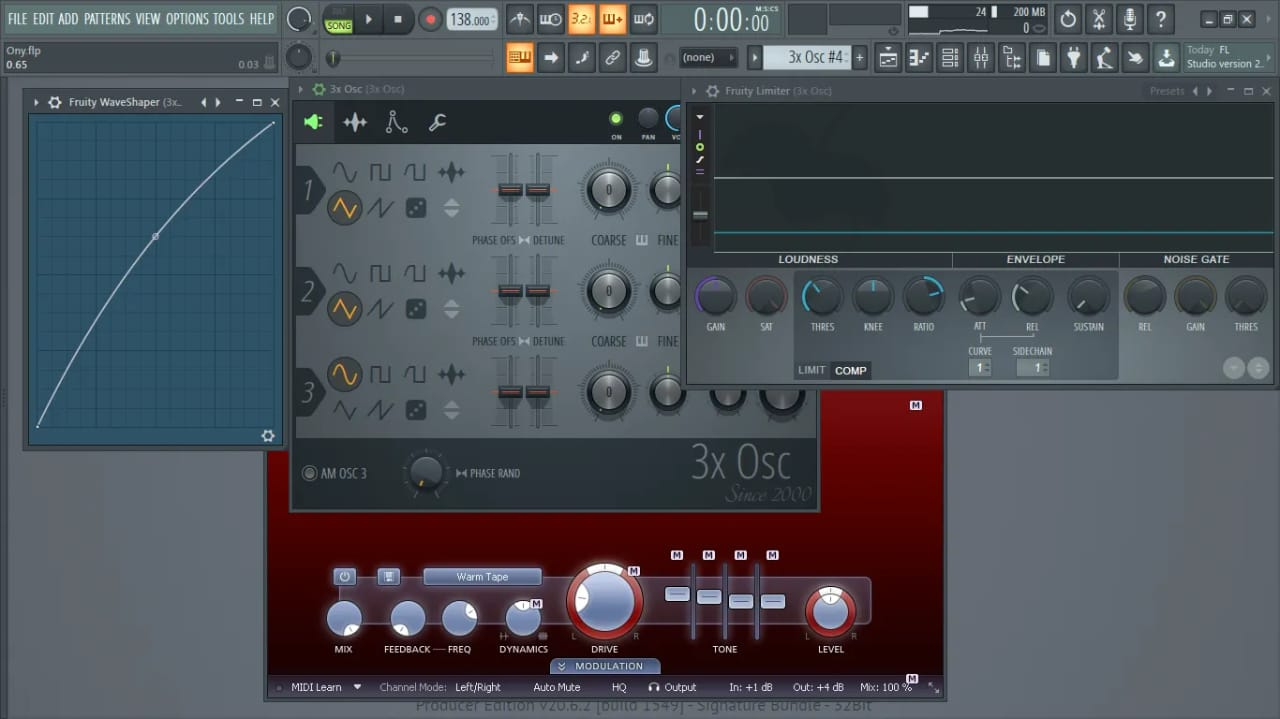Open 3x Osc miscellaneous functions tab
1280x719 pixels.
tap(397, 122)
